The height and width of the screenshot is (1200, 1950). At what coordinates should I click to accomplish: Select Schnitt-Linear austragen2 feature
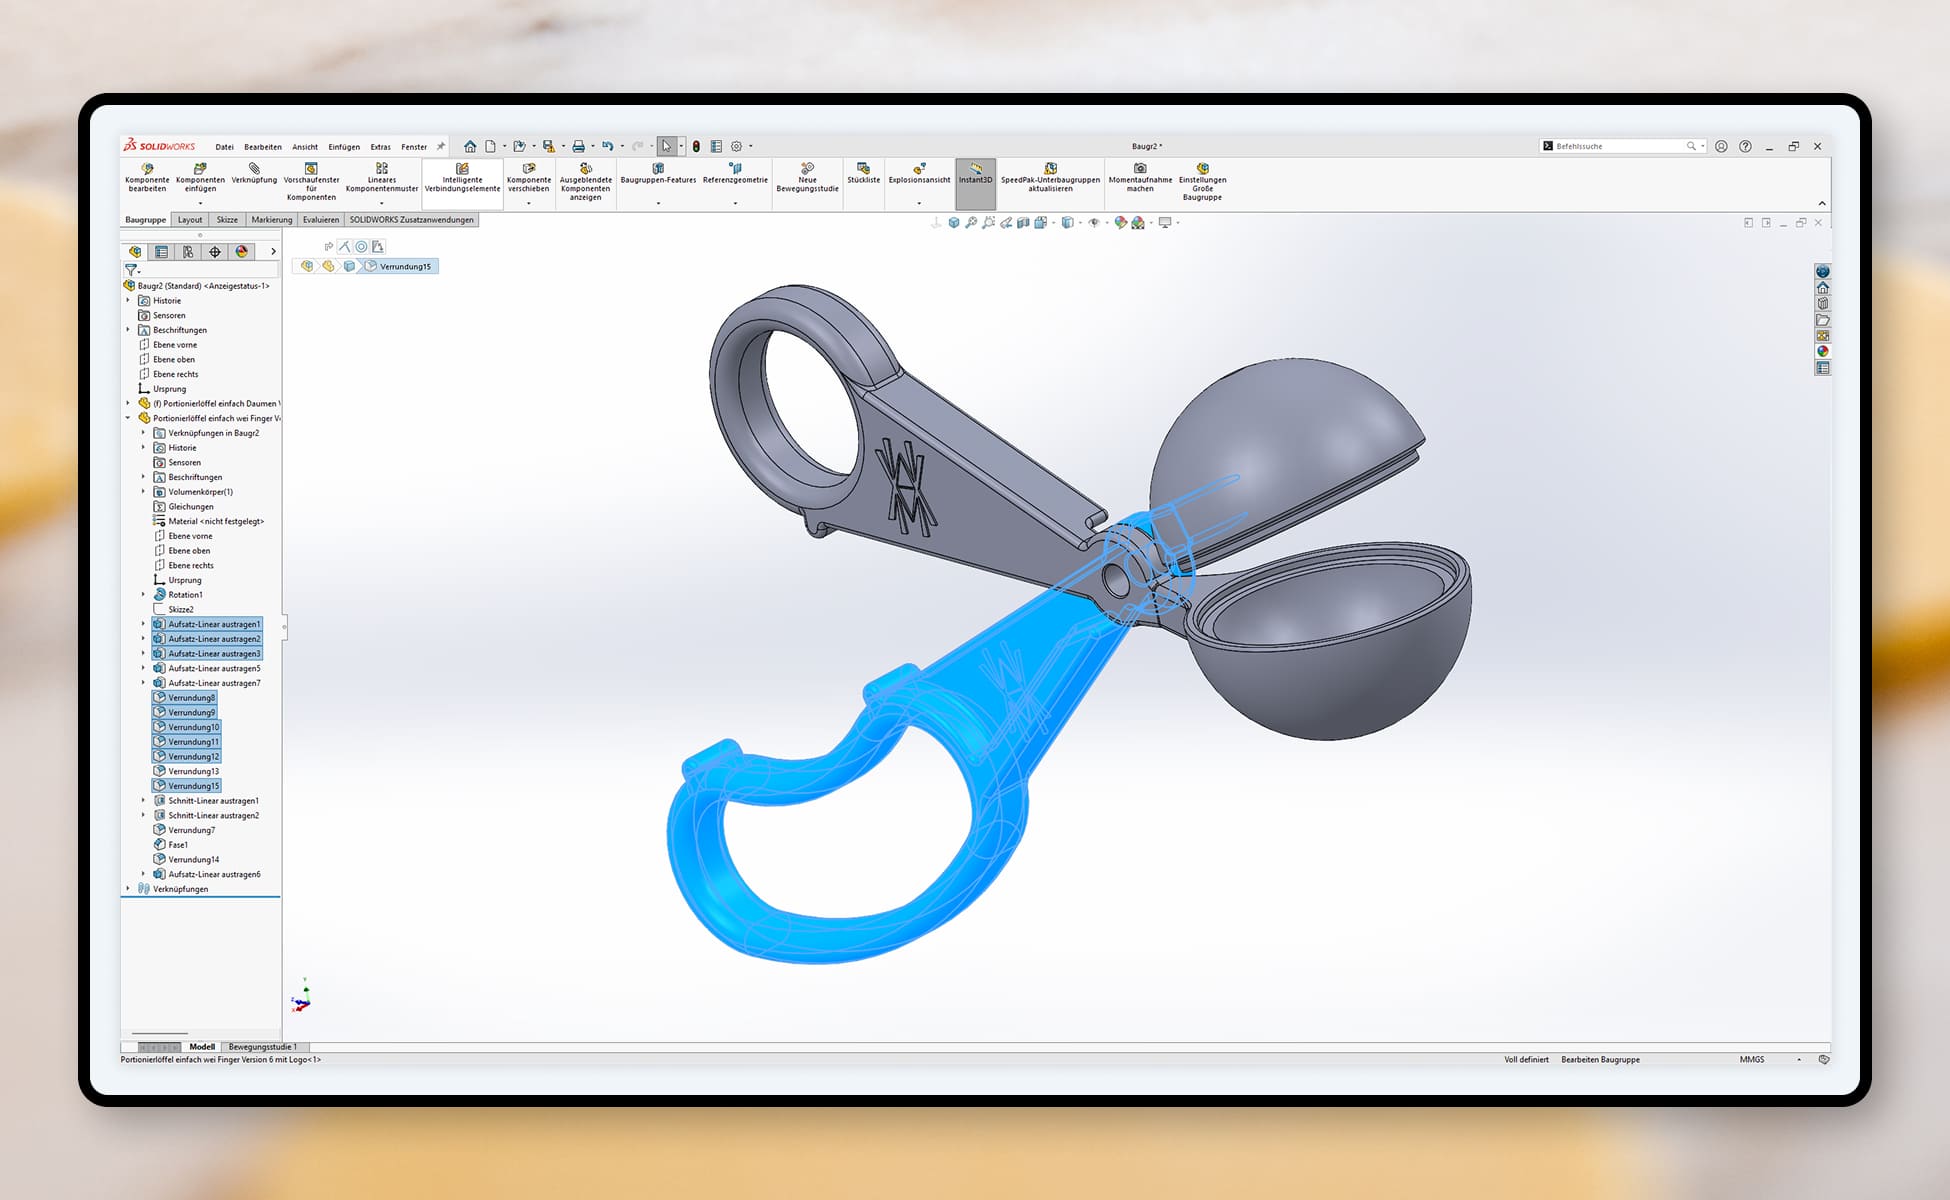click(206, 815)
